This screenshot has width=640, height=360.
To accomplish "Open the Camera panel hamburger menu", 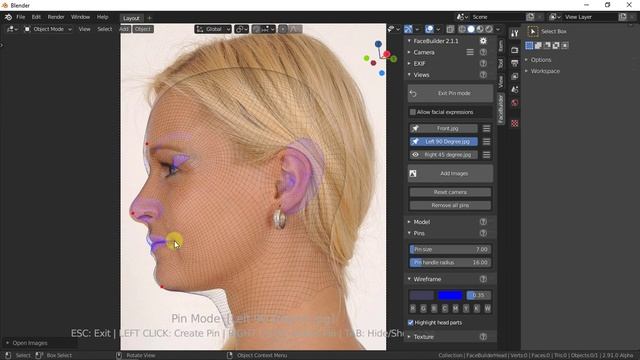I will tap(470, 52).
